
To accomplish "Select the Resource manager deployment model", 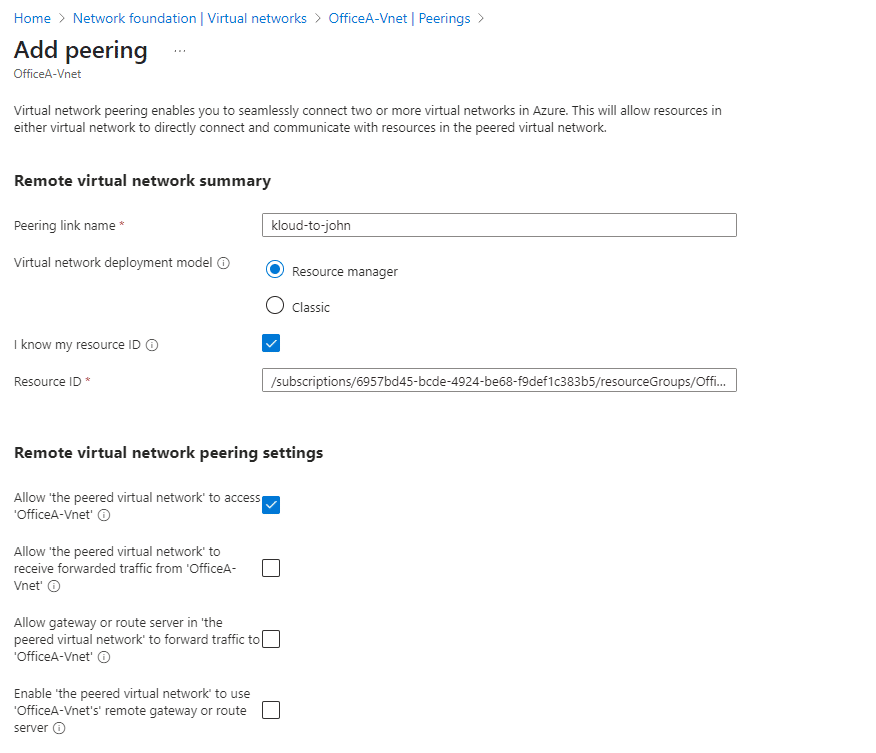I will (x=275, y=270).
